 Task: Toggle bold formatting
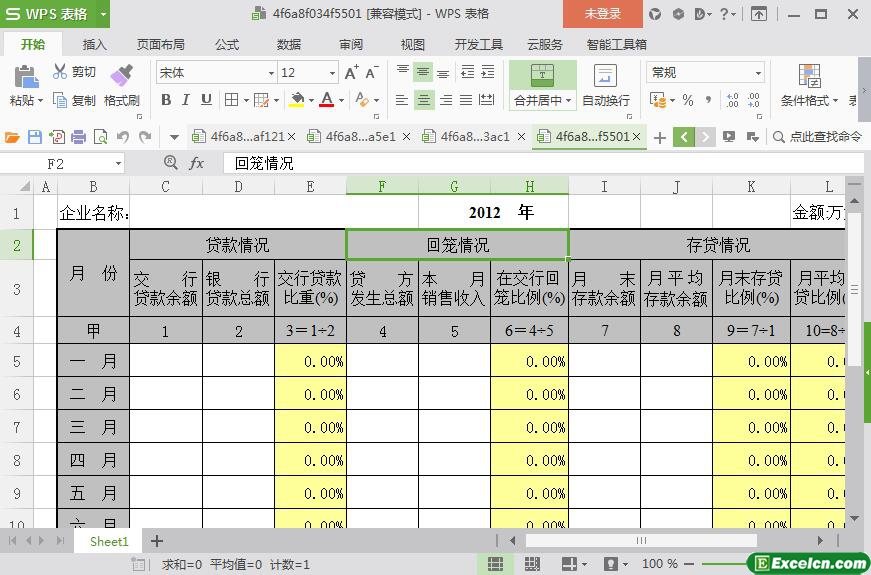pyautogui.click(x=166, y=100)
